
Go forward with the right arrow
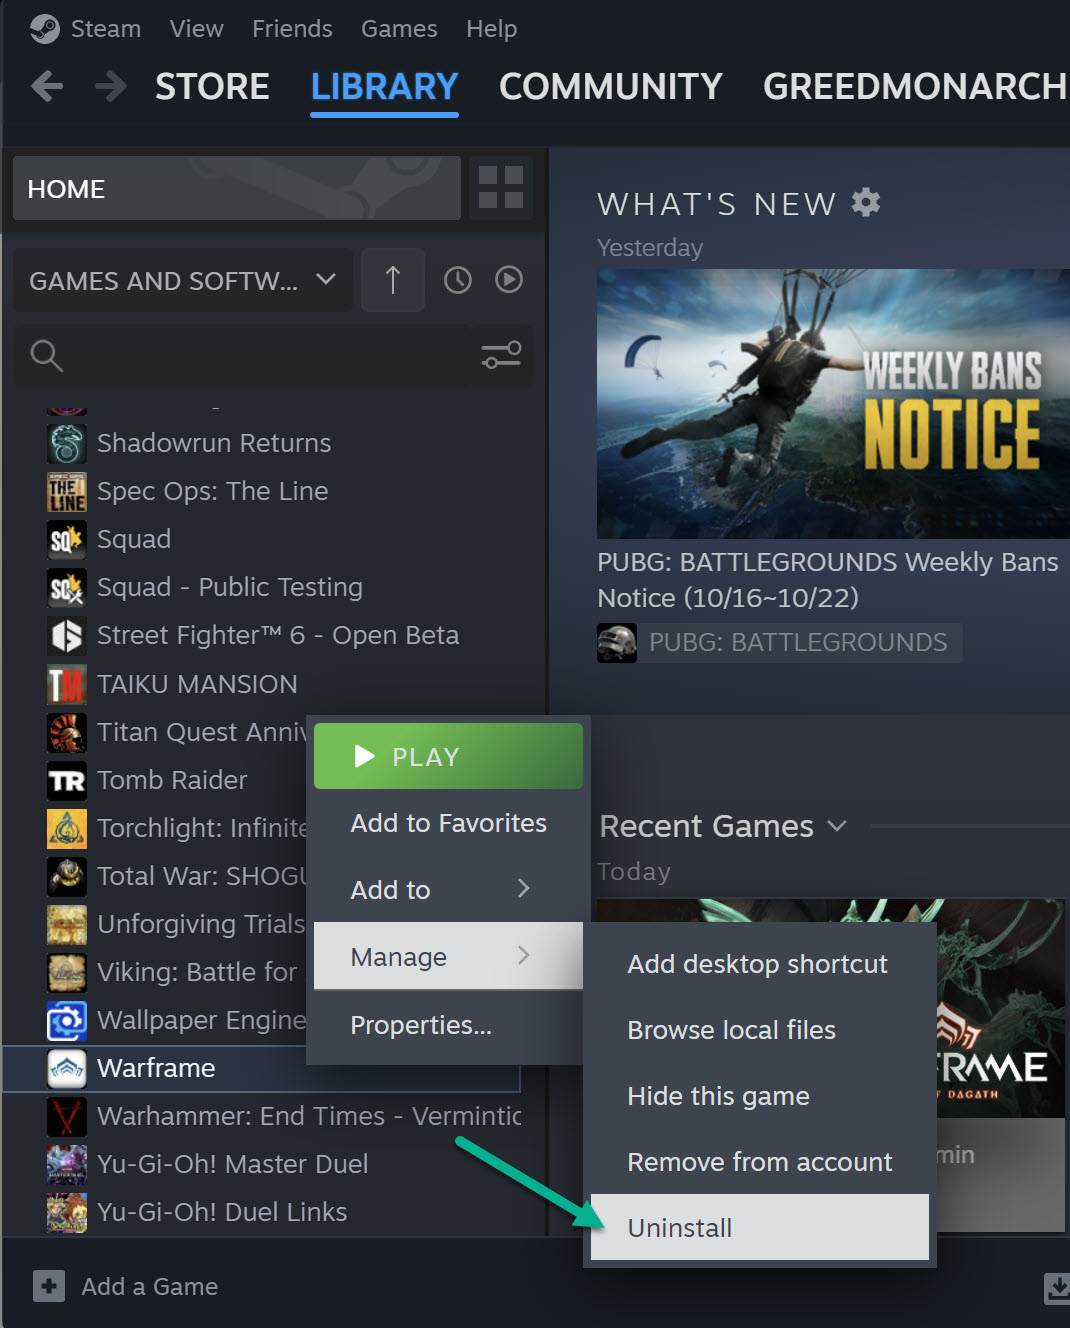tap(111, 87)
